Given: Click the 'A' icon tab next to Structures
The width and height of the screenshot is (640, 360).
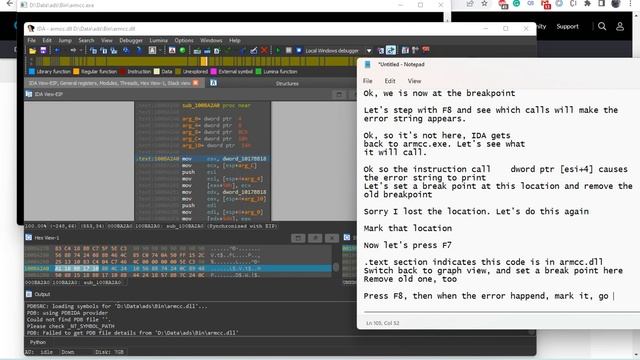Looking at the screenshot, I should [213, 83].
